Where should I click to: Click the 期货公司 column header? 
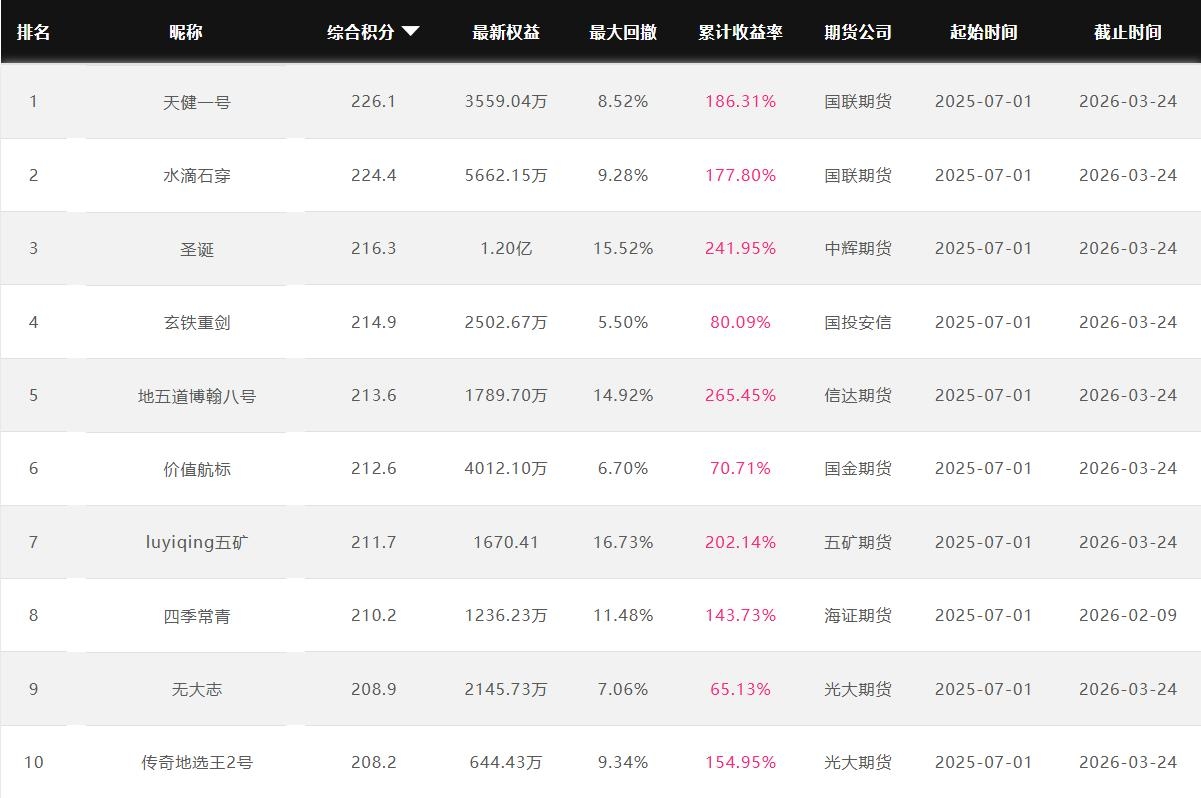(x=858, y=32)
